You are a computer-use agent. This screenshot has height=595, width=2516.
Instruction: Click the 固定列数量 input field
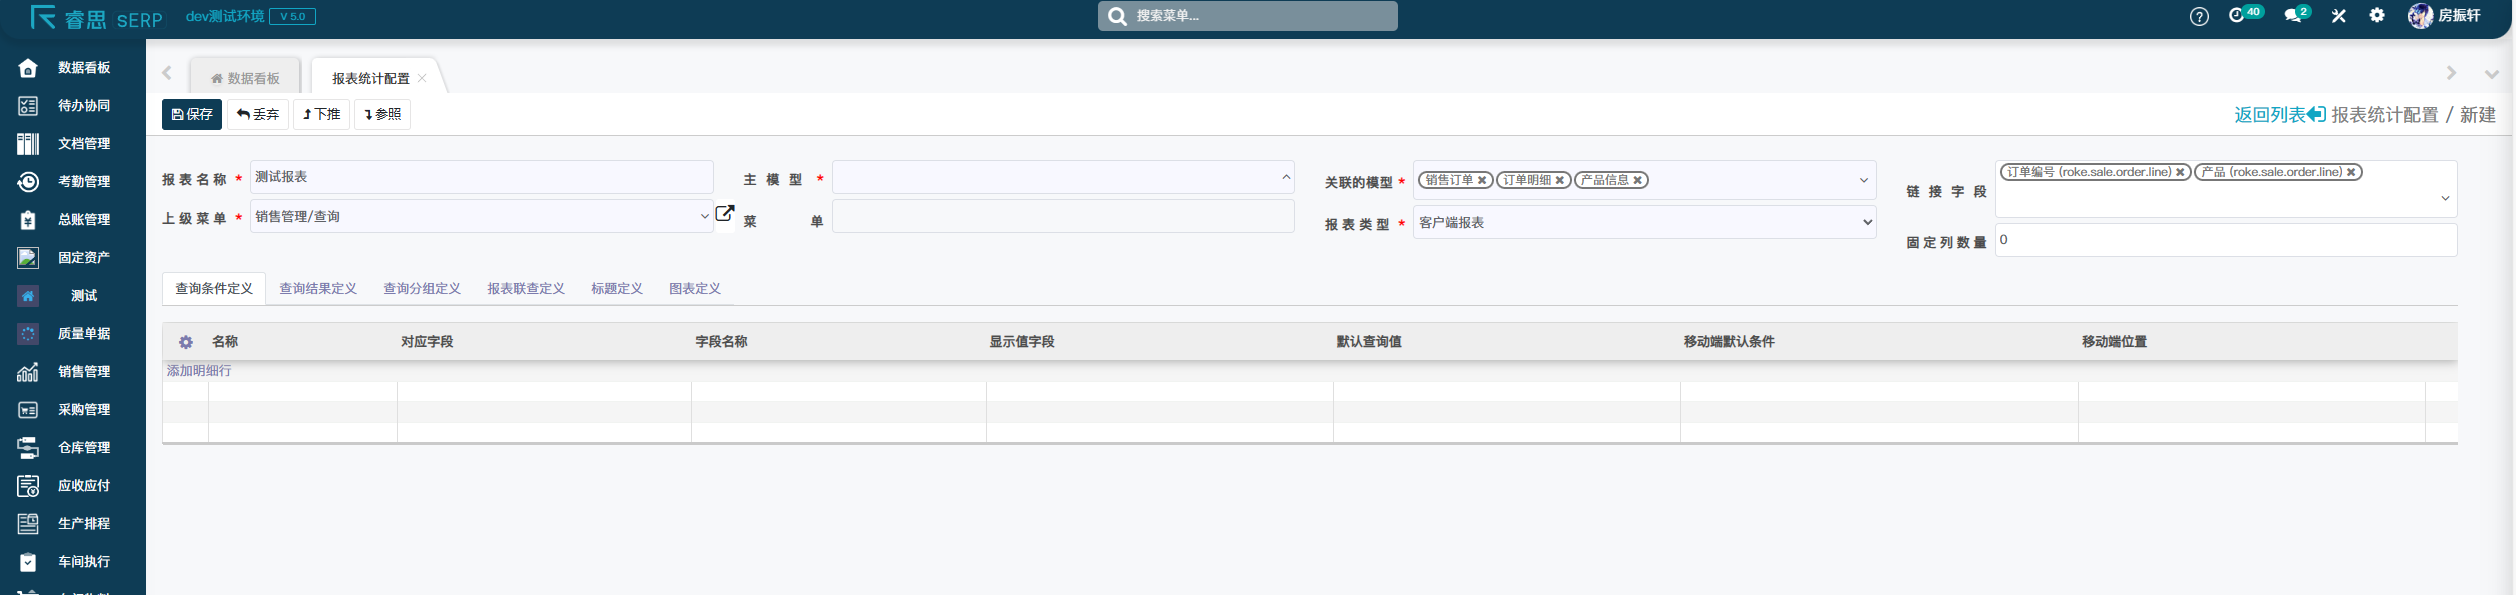coord(2226,240)
